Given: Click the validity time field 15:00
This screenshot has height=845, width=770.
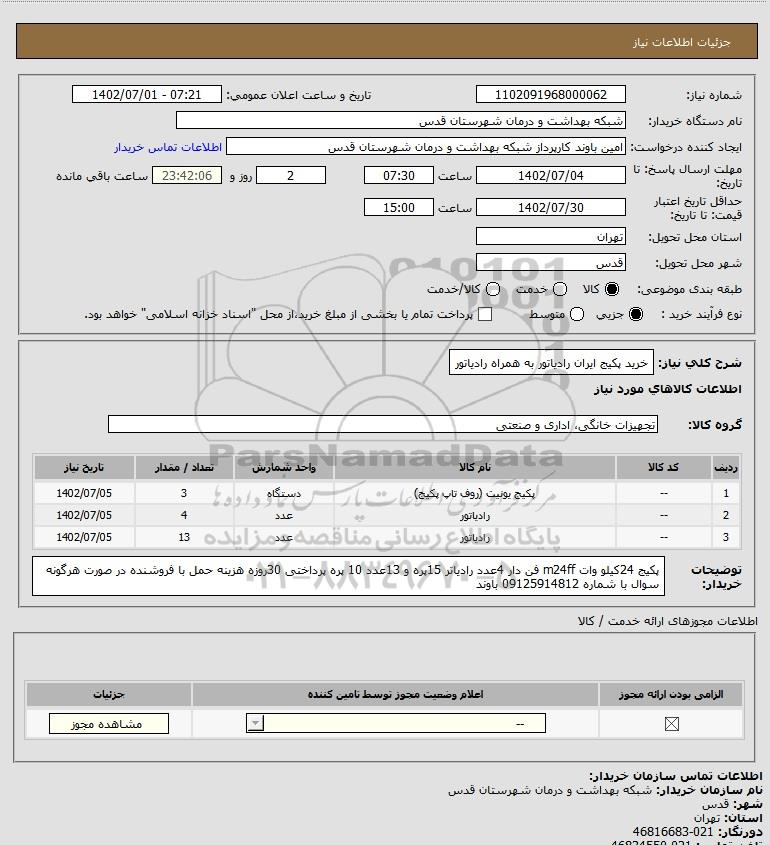Looking at the screenshot, I should pos(399,207).
